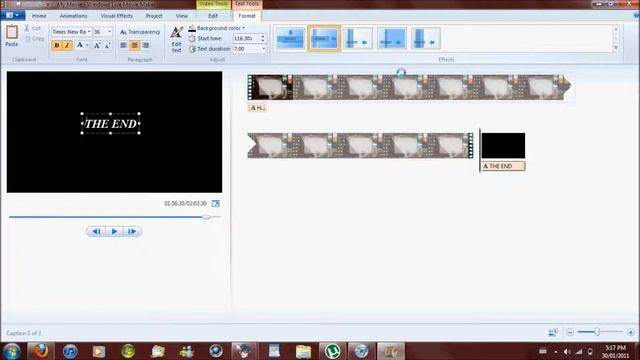This screenshot has height=360, width=640.
Task: Expand the Effects gallery more arrow
Action: [616, 48]
